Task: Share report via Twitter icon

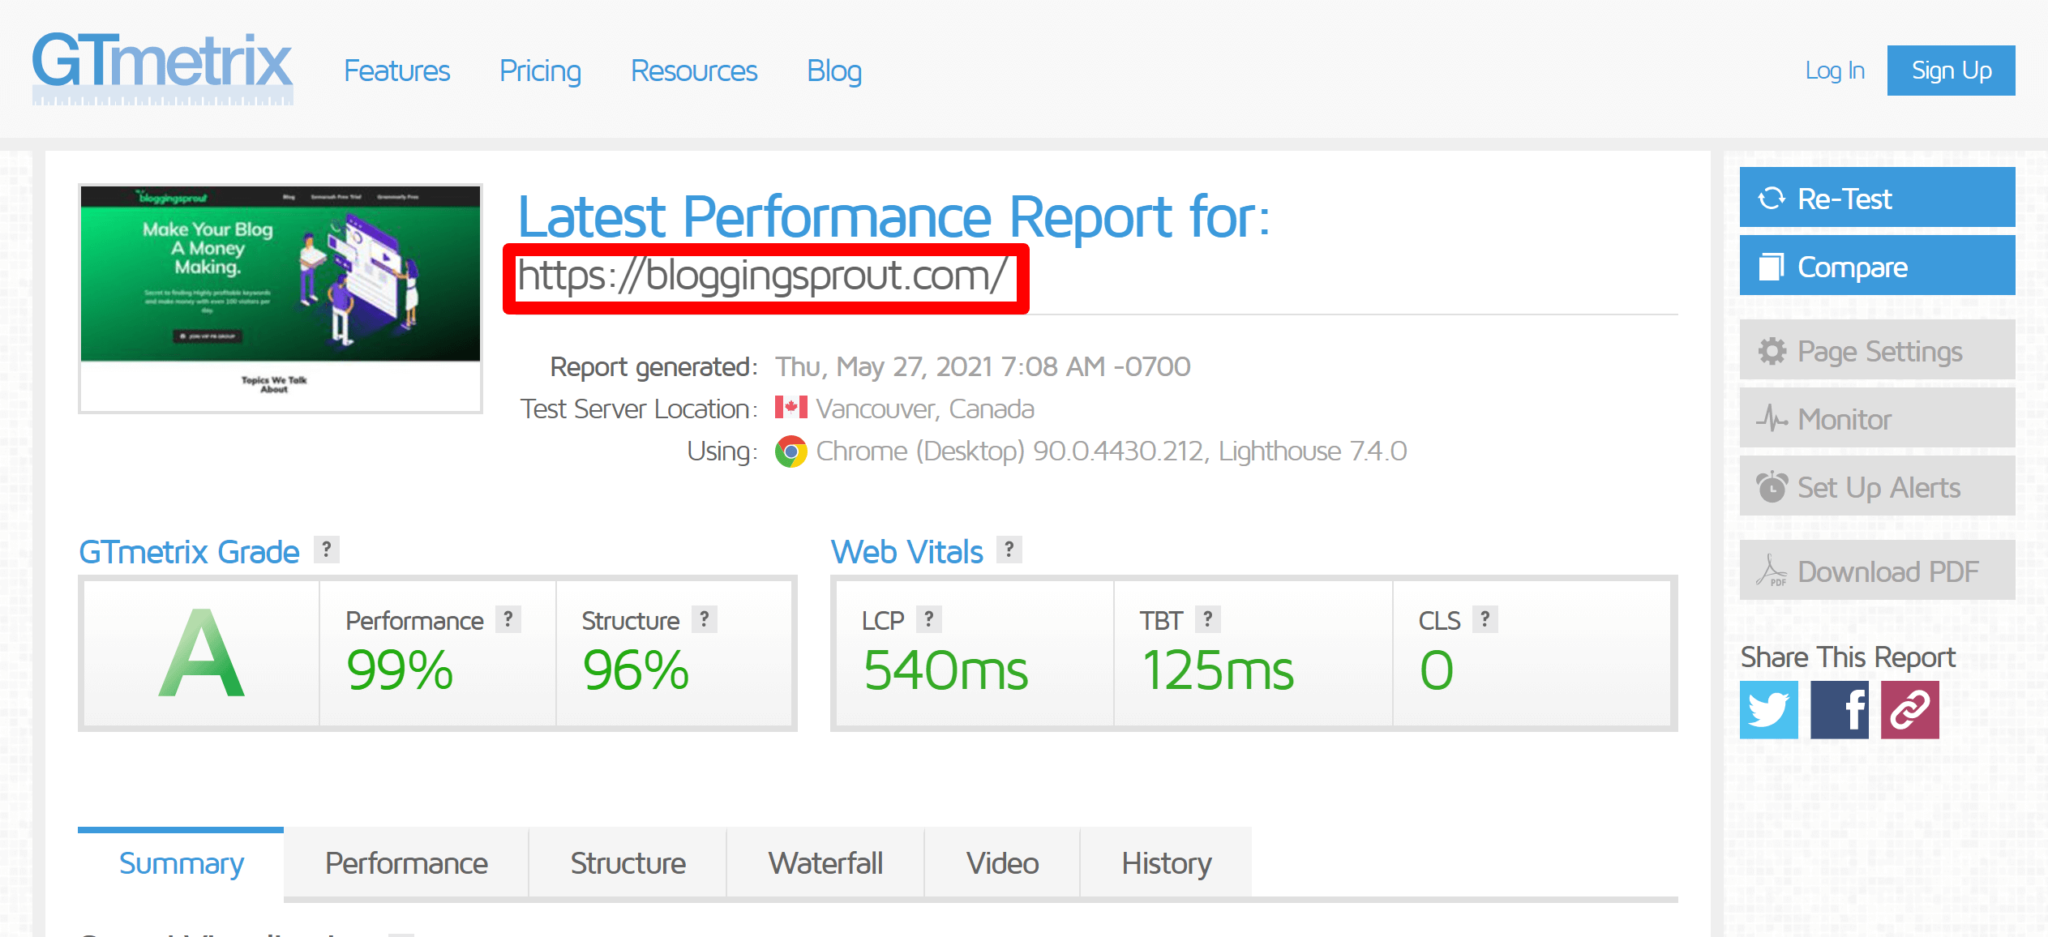Action: (1768, 710)
